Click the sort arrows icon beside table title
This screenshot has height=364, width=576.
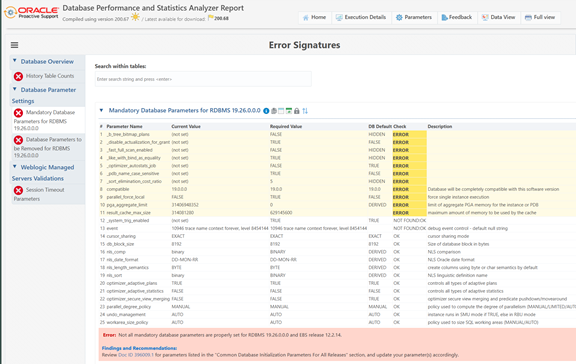[x=305, y=111]
